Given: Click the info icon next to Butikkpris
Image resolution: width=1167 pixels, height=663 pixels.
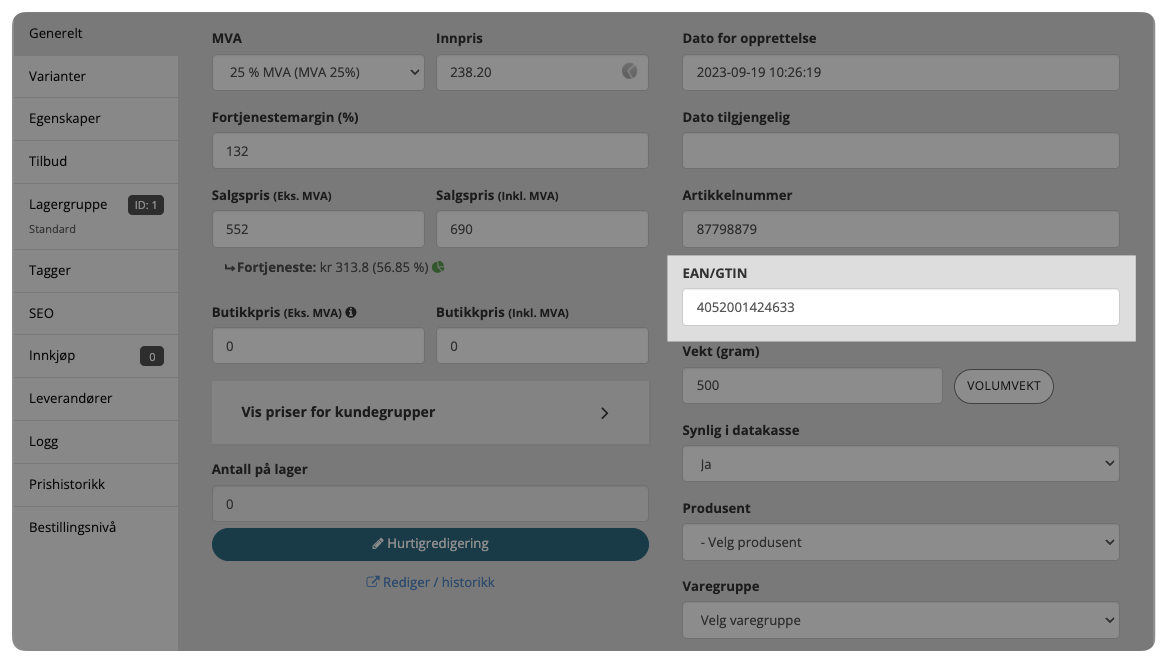Looking at the screenshot, I should 351,313.
